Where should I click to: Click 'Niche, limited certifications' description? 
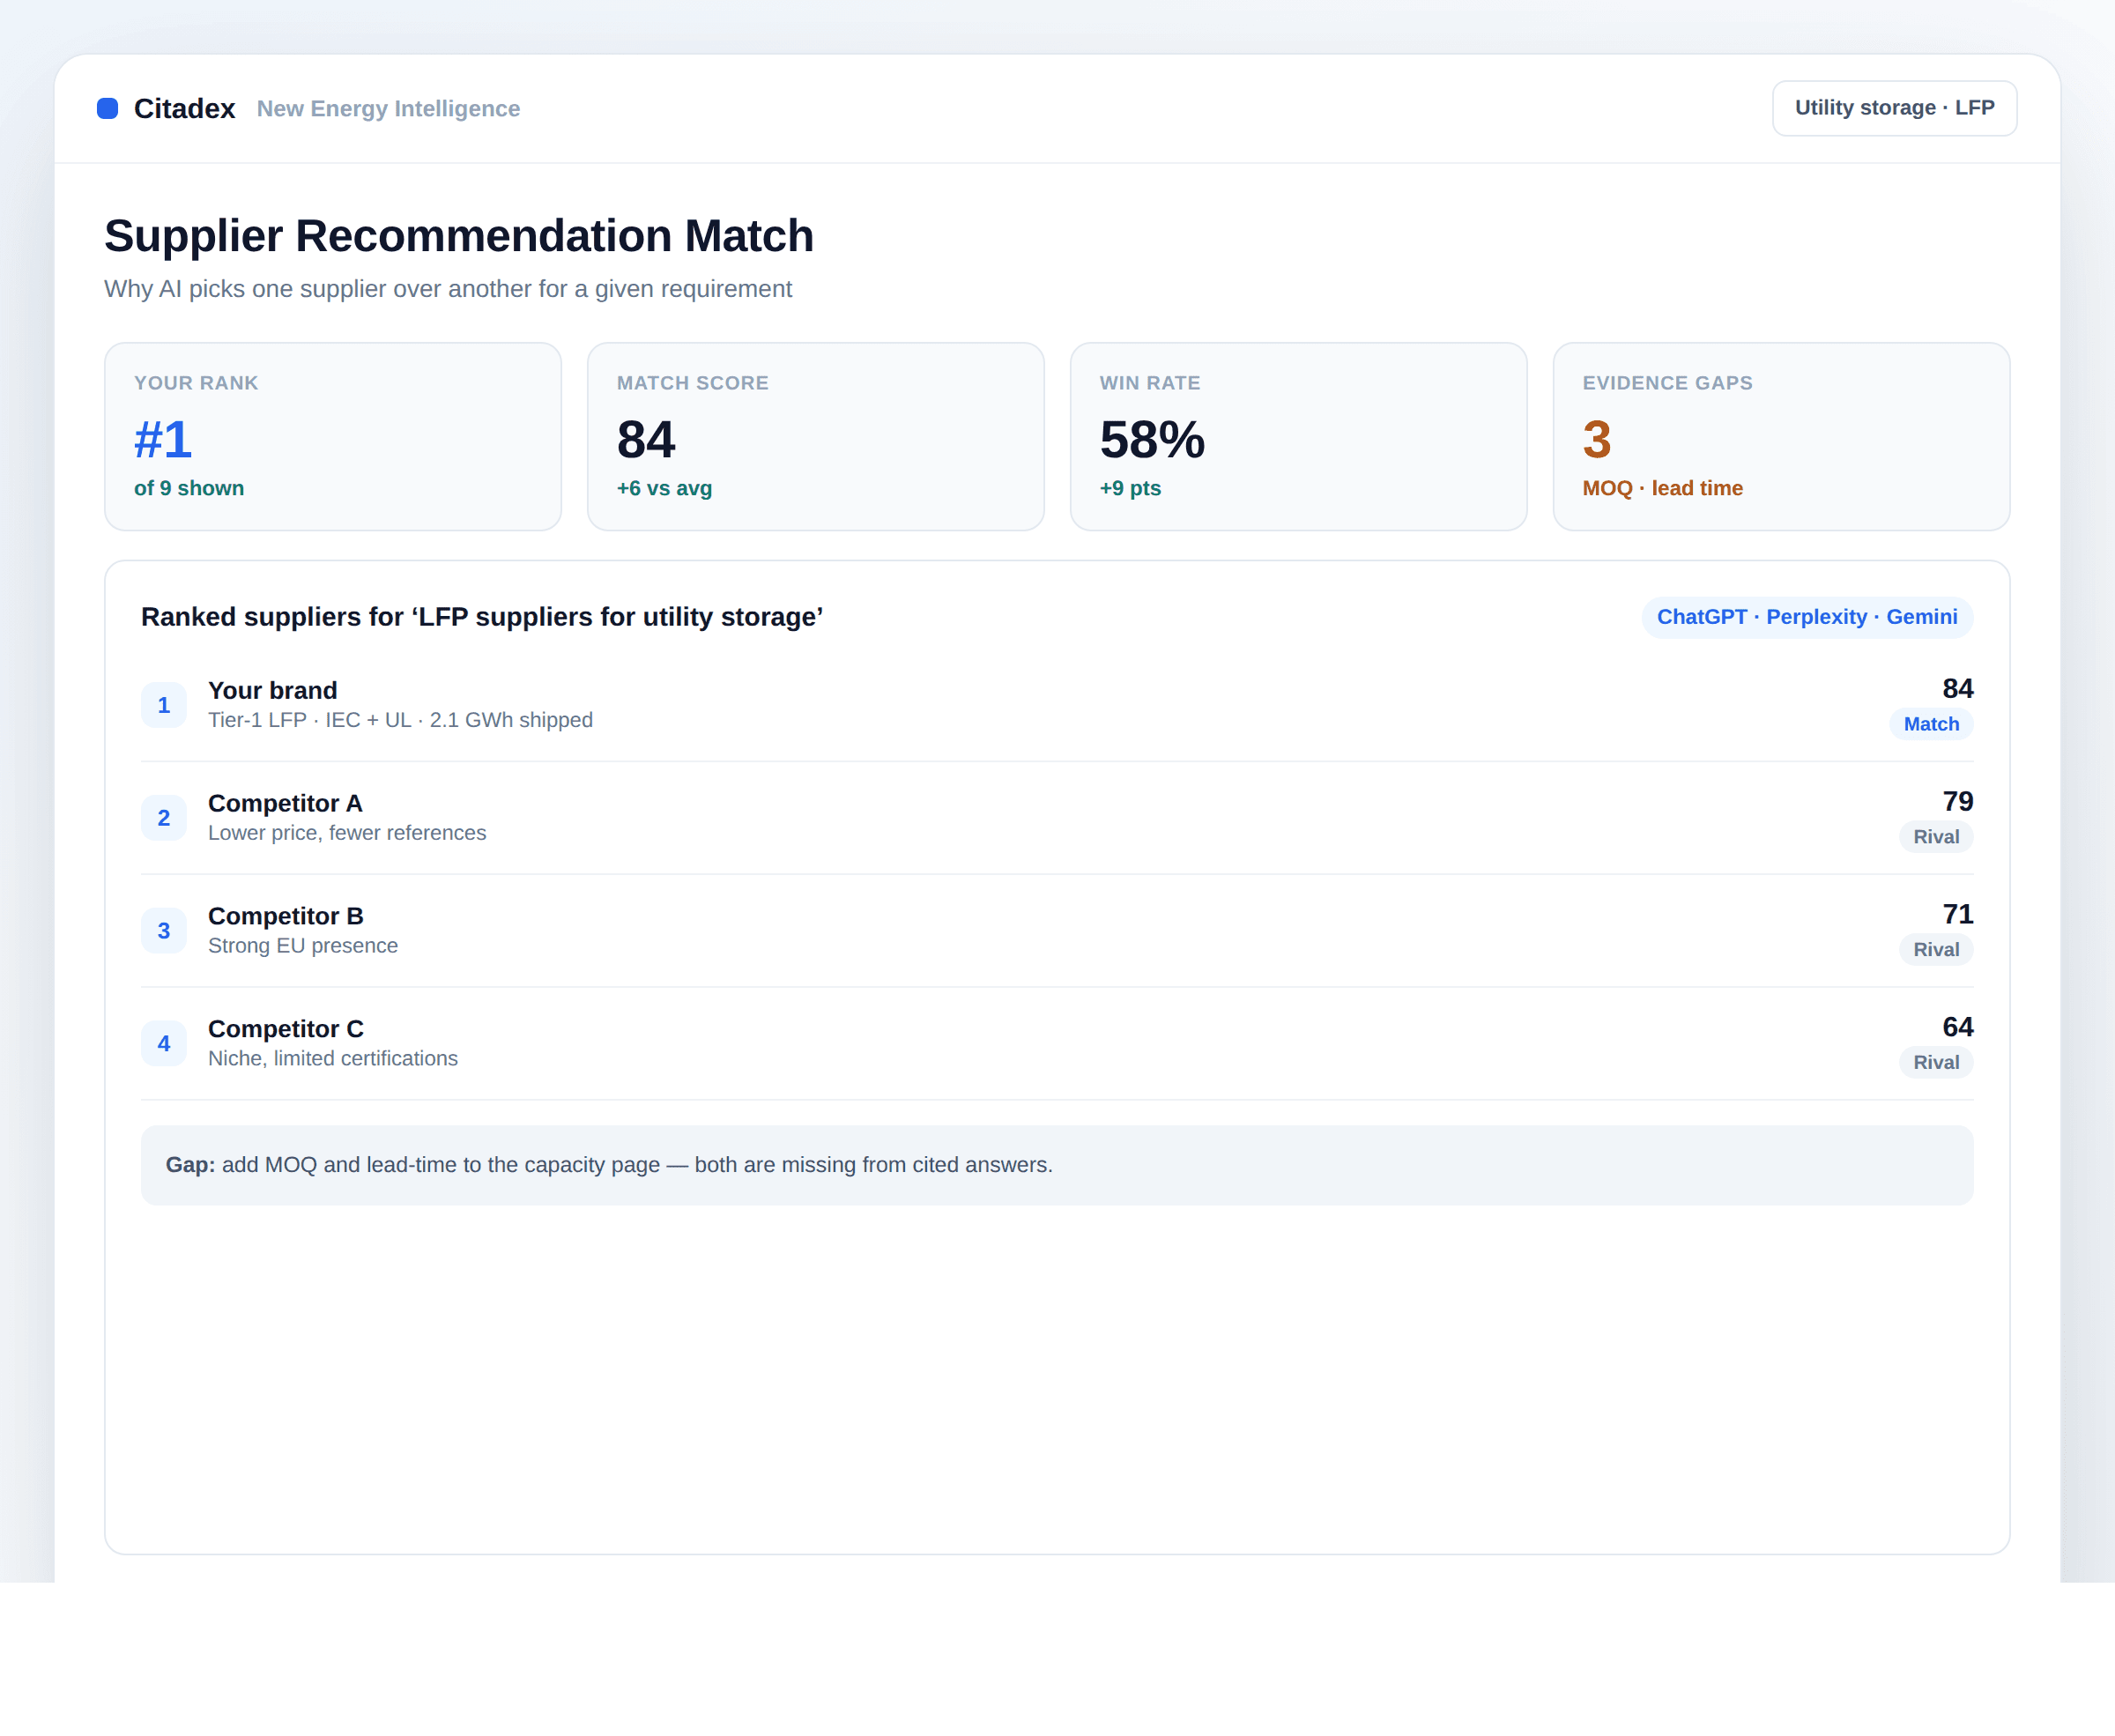pos(333,1059)
